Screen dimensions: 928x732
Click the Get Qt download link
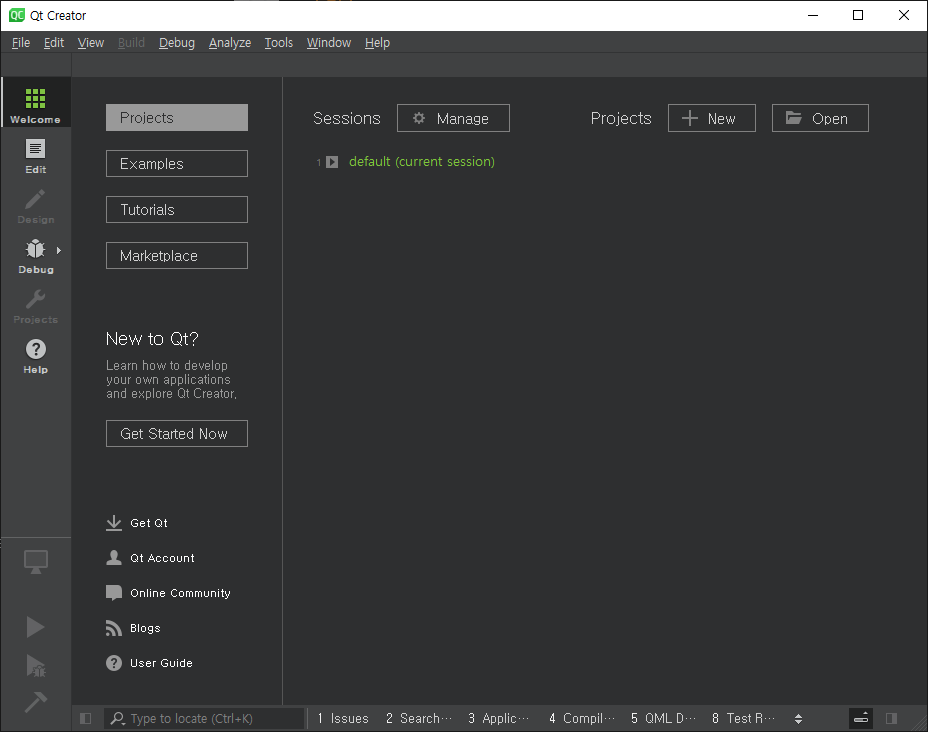pyautogui.click(x=137, y=523)
